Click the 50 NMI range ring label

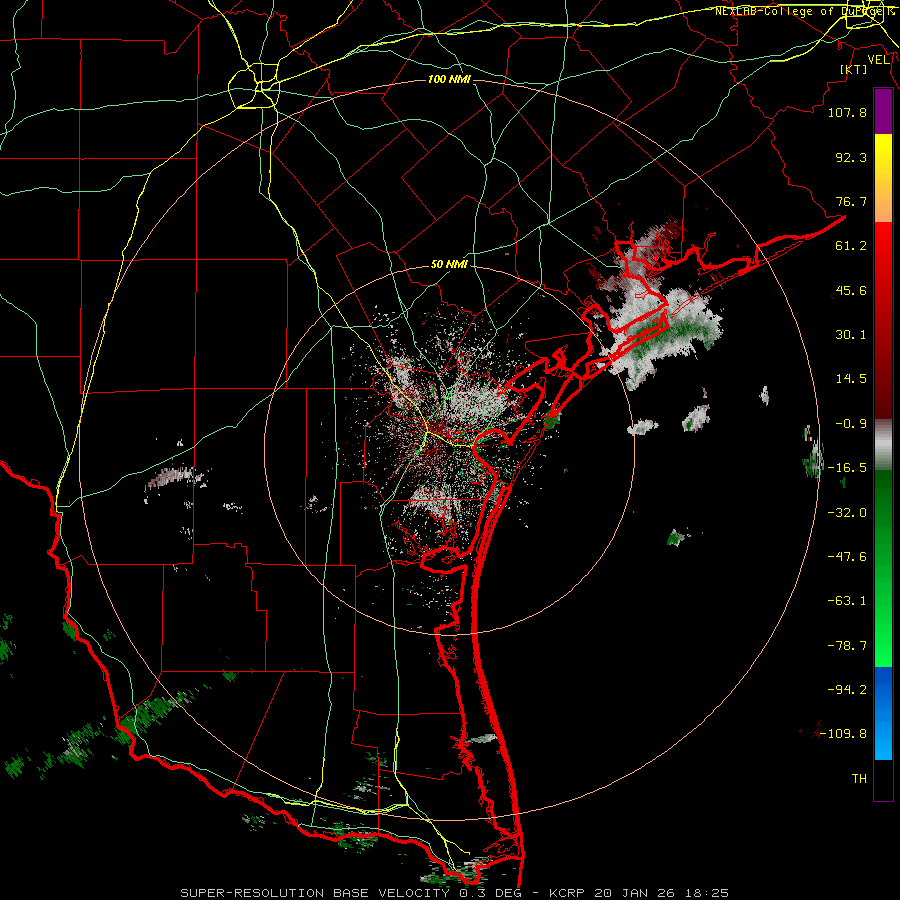449,265
